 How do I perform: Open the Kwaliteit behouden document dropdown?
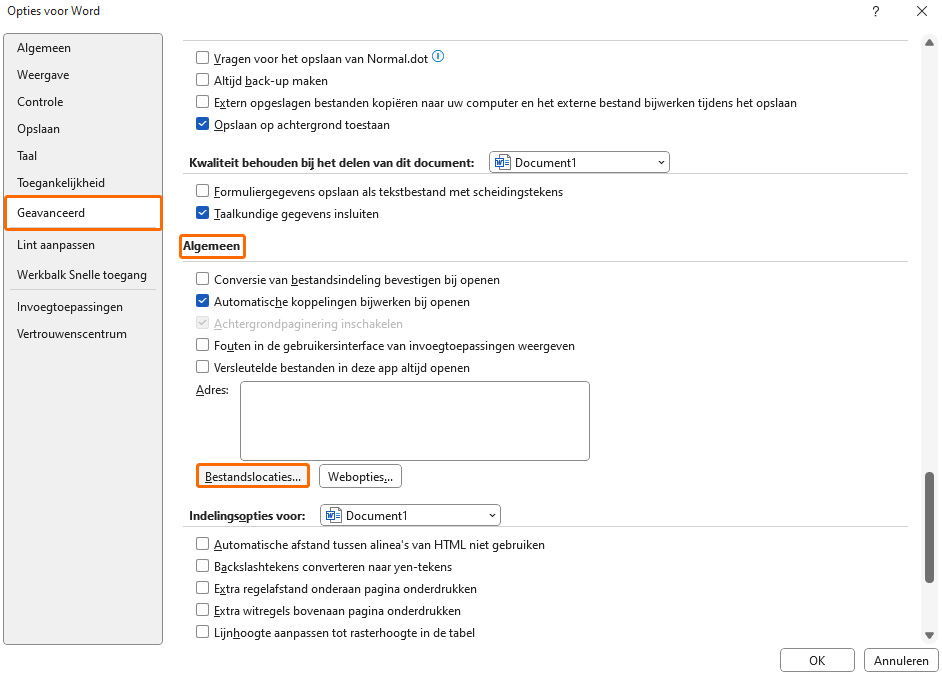pyautogui.click(x=660, y=161)
